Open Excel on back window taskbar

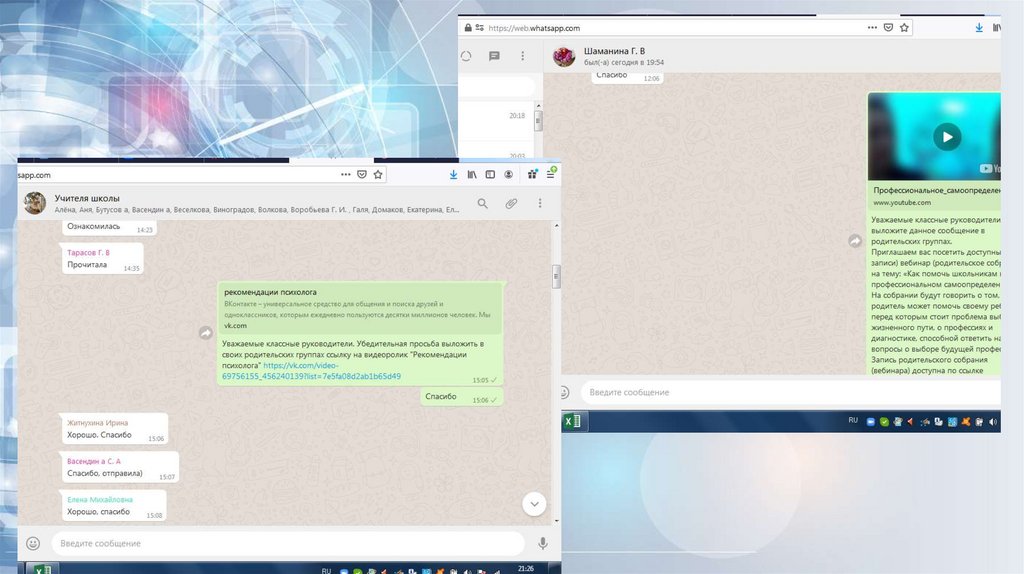click(572, 421)
